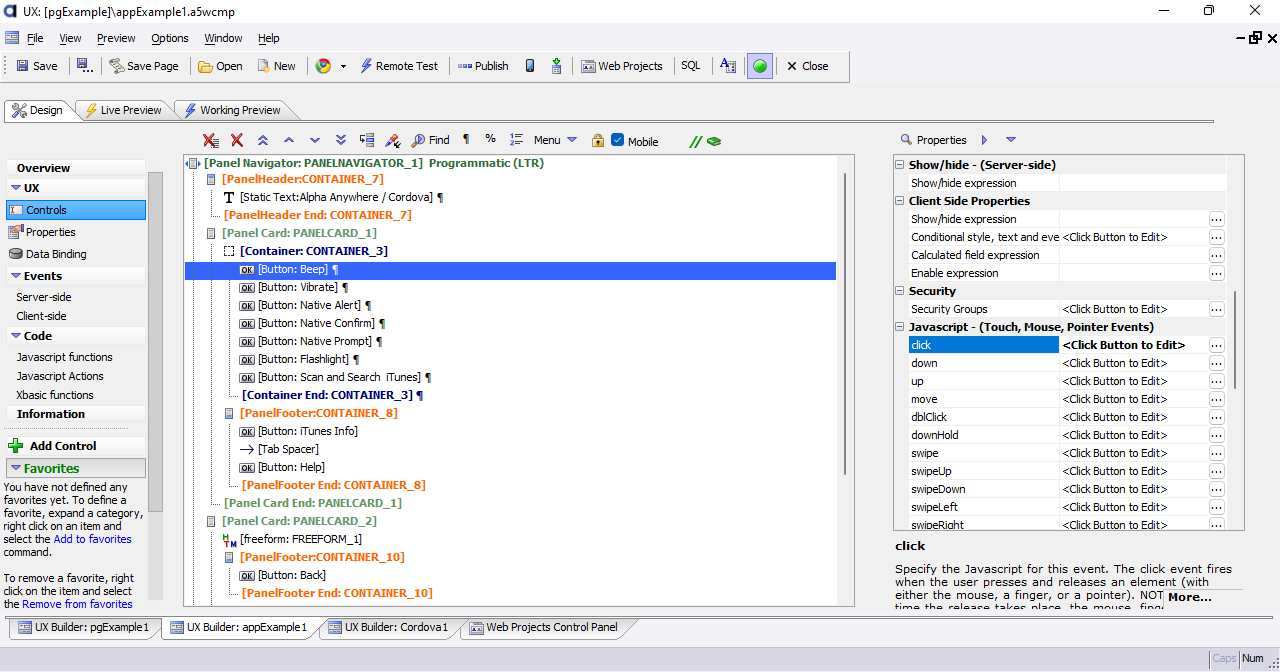1280x672 pixels.
Task: Click the green double-slash comment icon
Action: pyautogui.click(x=696, y=141)
